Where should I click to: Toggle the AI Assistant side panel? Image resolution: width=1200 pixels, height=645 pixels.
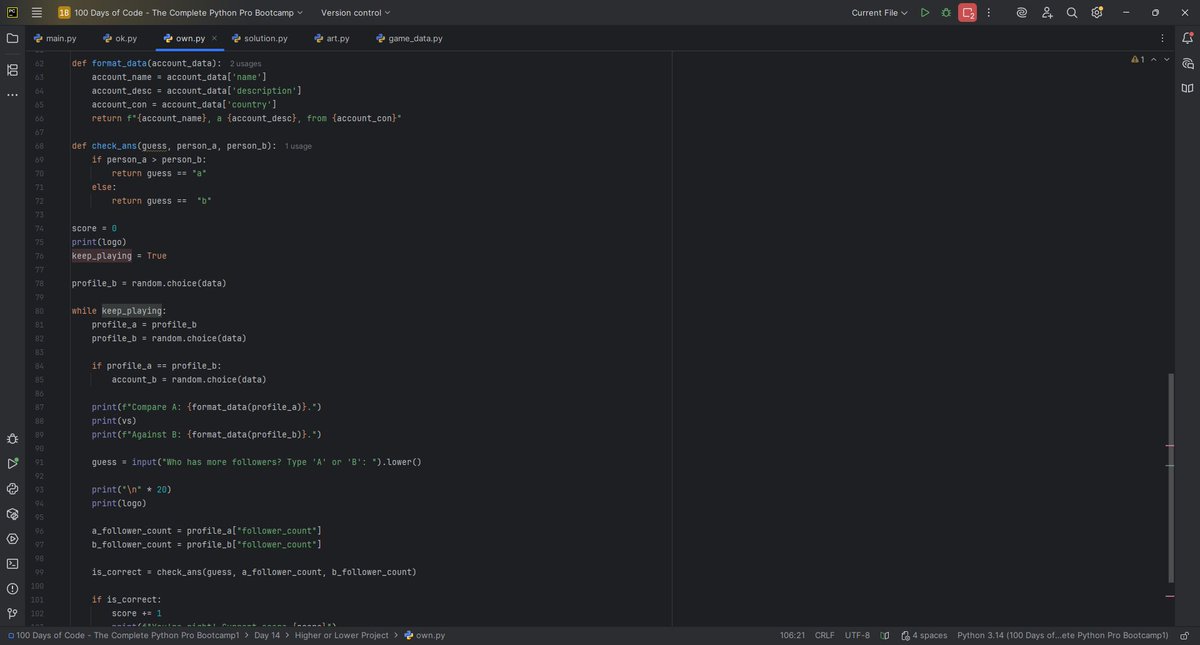tap(1187, 63)
